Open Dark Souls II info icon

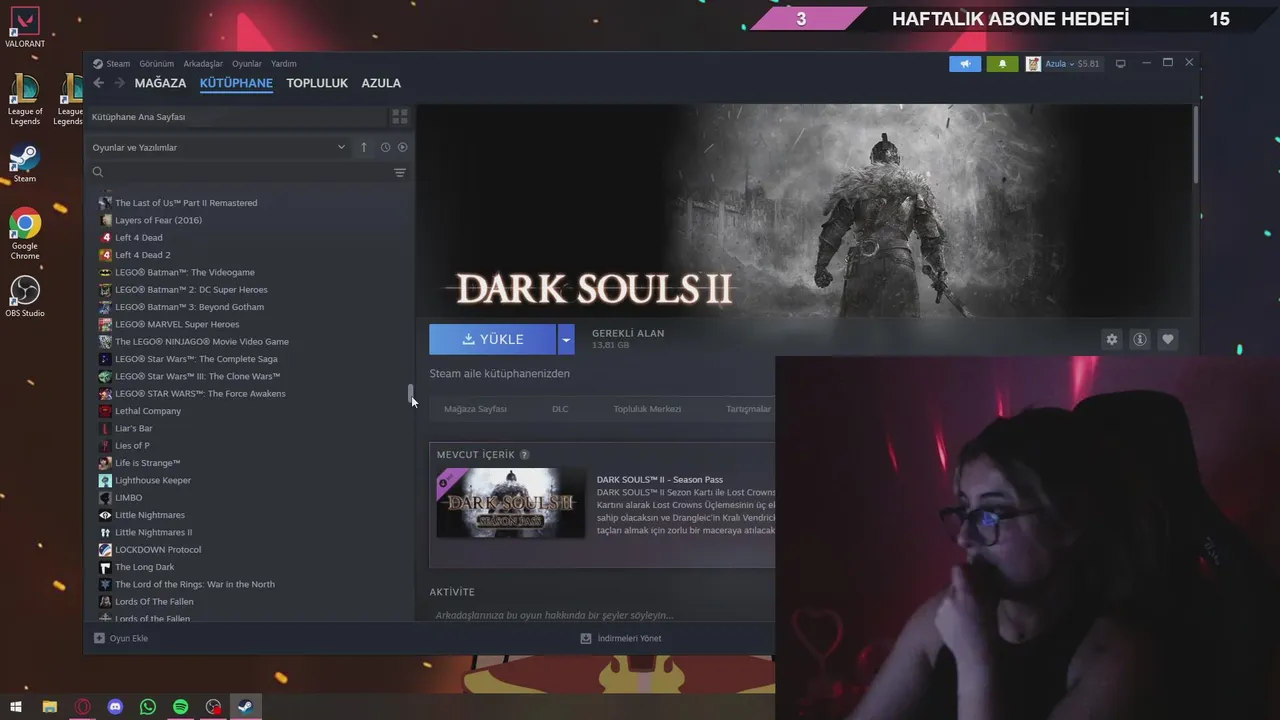tap(1139, 339)
